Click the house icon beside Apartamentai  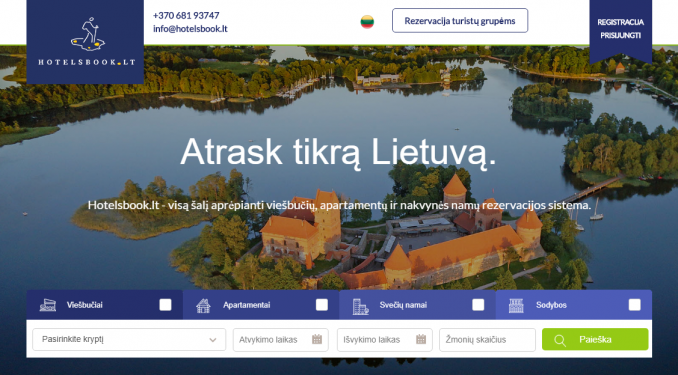click(x=203, y=305)
